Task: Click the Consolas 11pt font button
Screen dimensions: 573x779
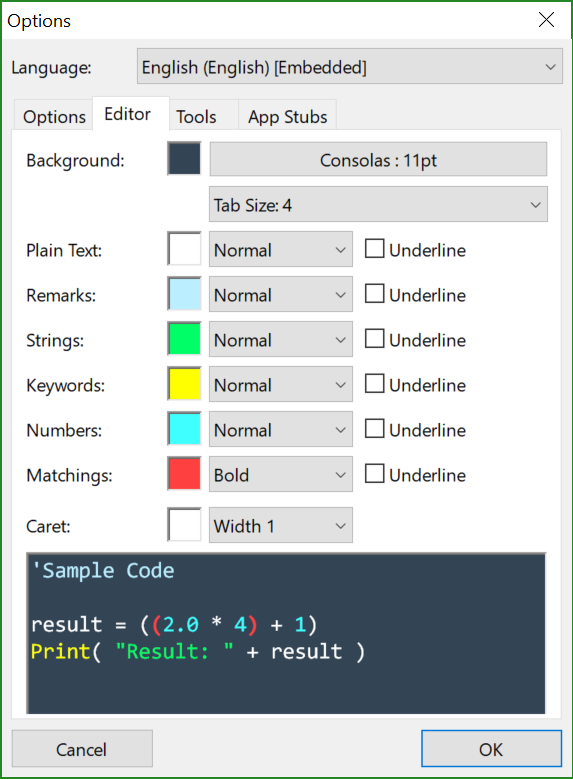Action: [378, 159]
